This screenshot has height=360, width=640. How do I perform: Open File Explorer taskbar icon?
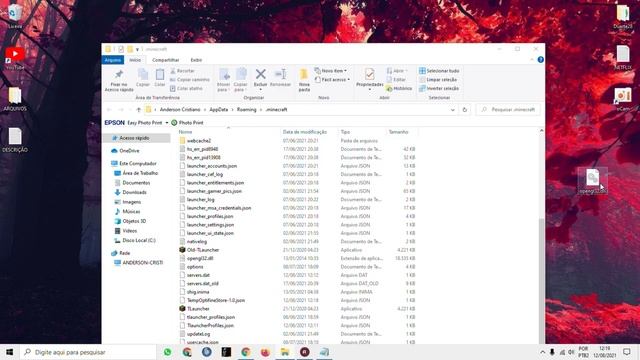point(285,352)
